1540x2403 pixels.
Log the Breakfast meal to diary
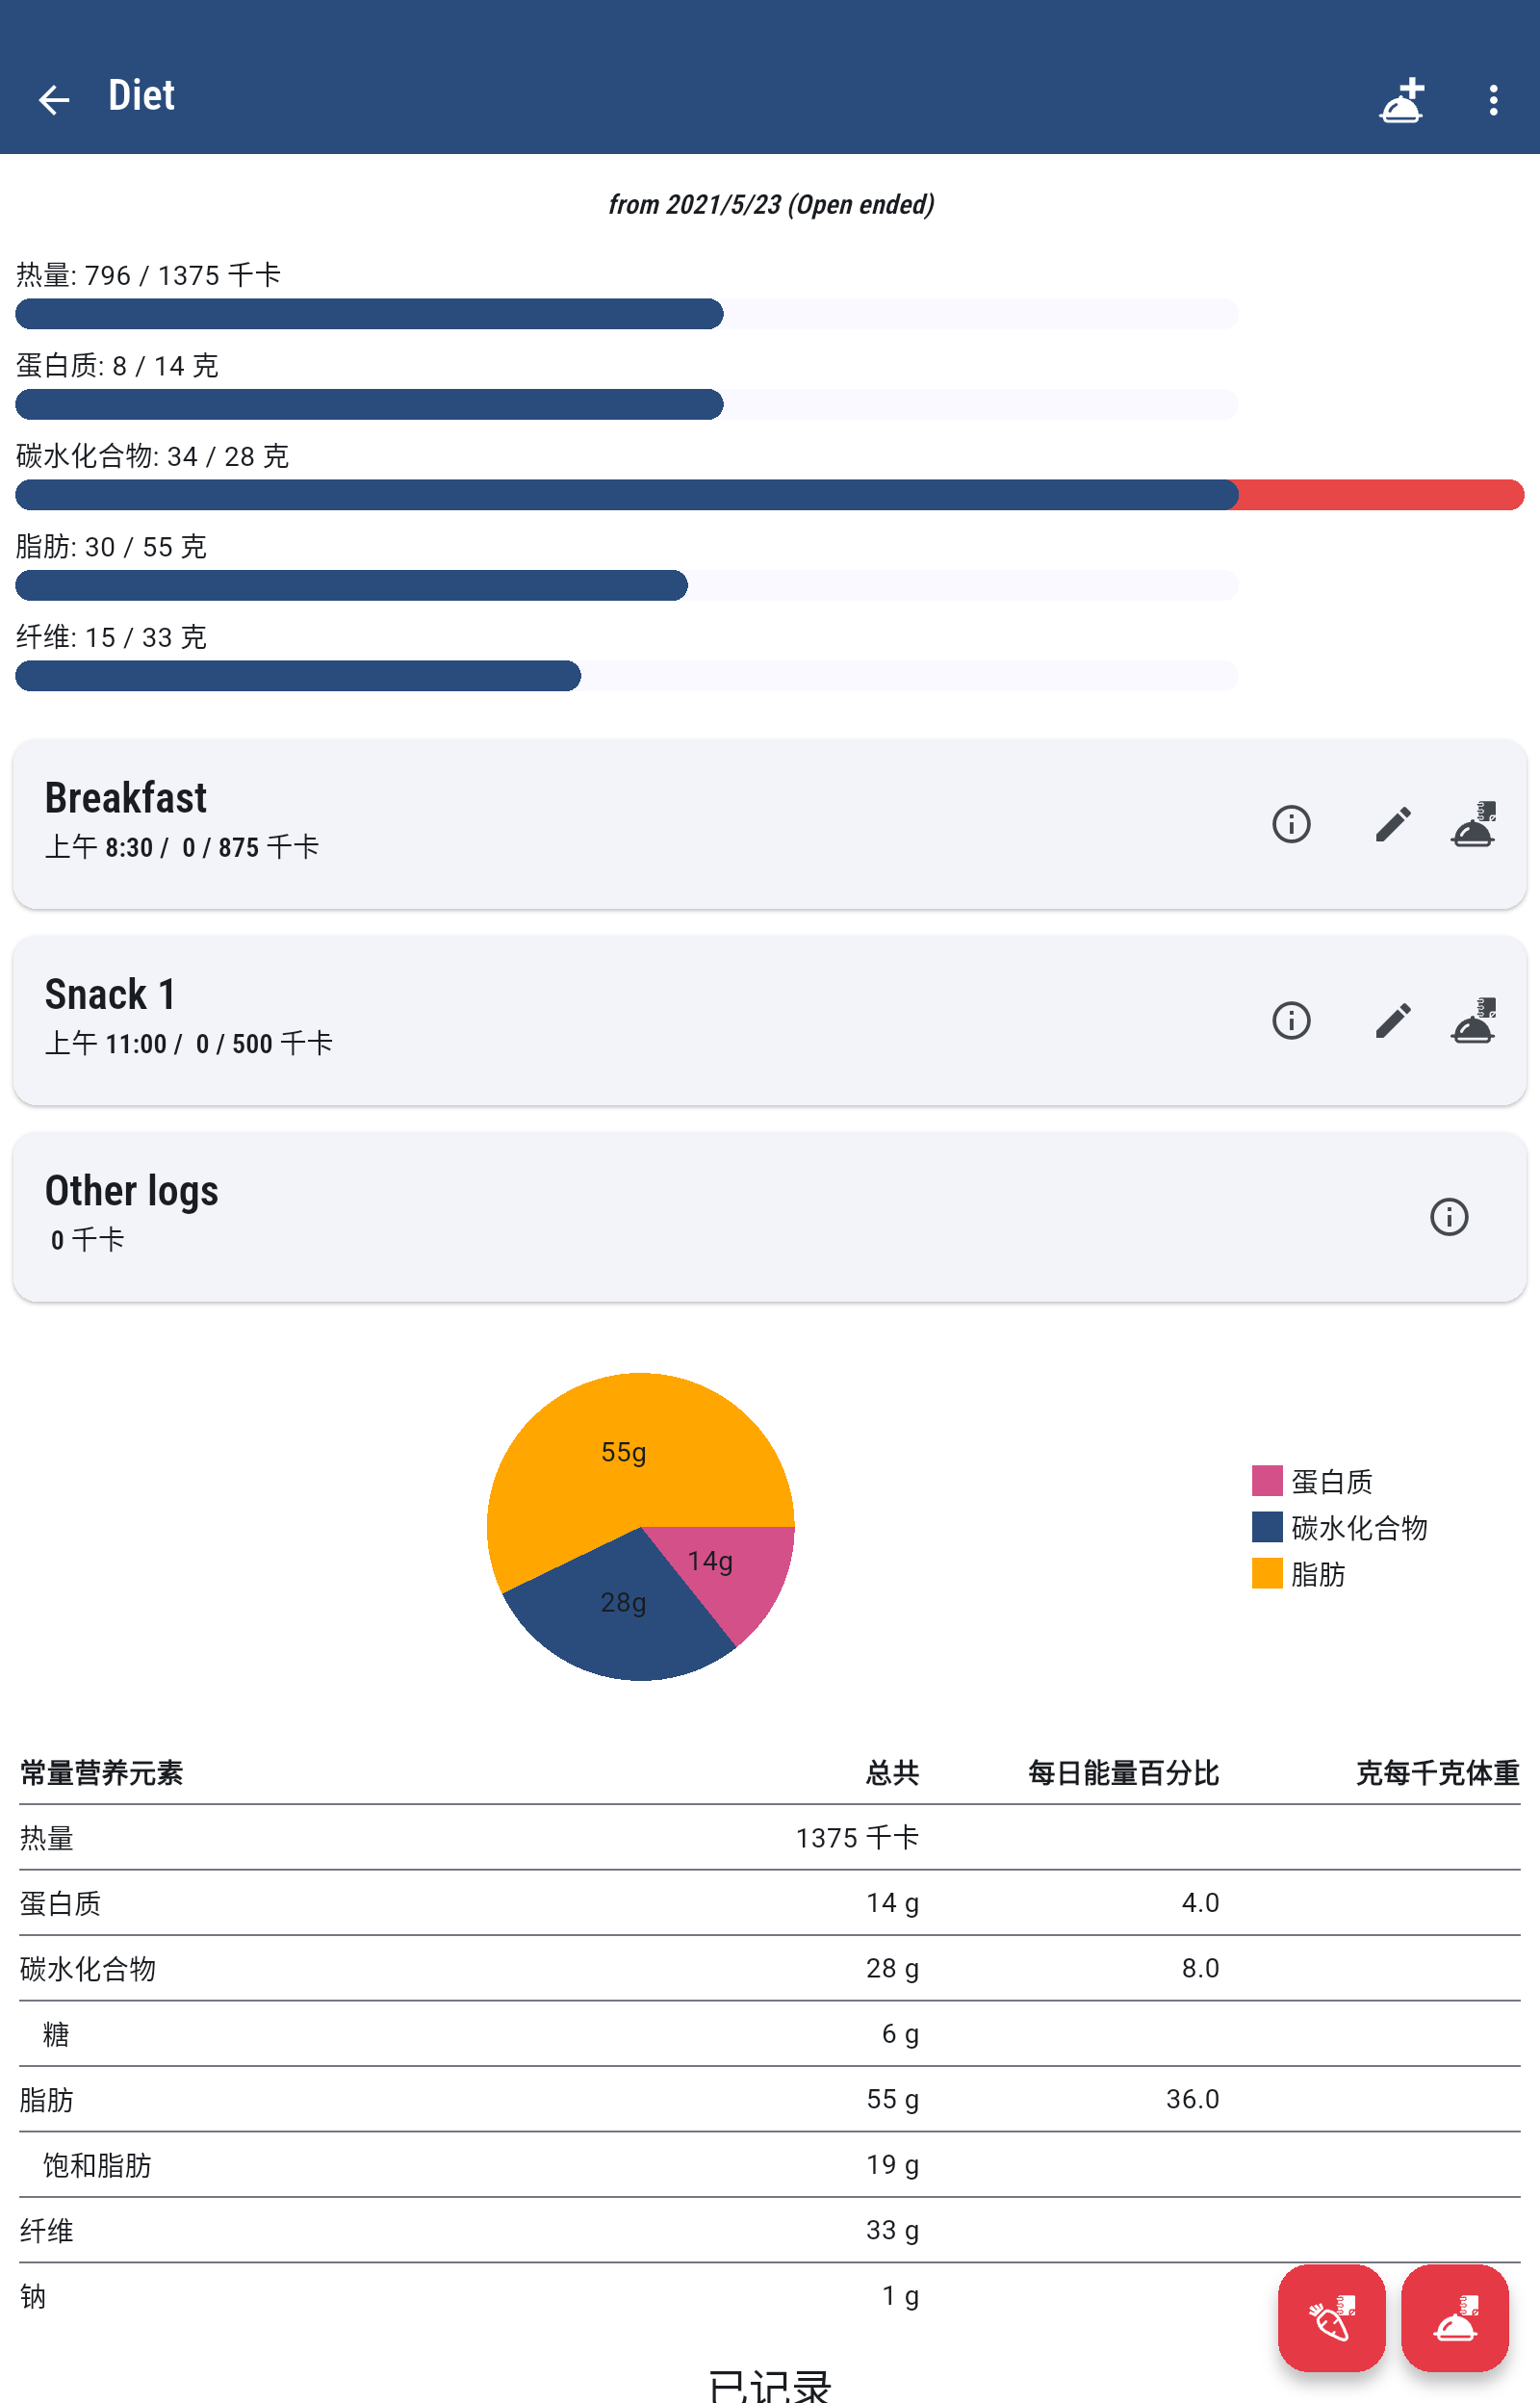[x=1473, y=824]
